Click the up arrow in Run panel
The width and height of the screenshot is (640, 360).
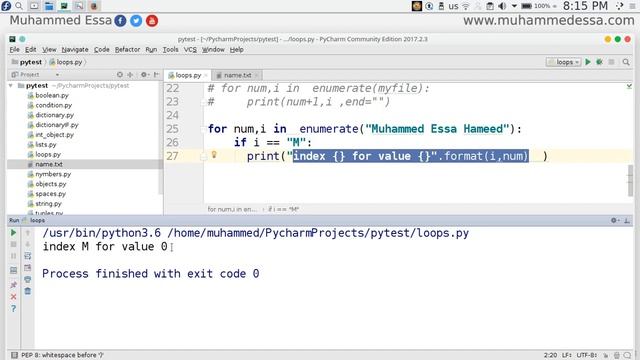pyautogui.click(x=28, y=233)
